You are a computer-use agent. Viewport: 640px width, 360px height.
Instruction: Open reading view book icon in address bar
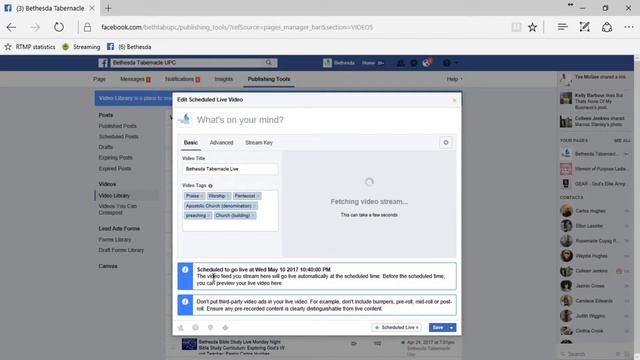point(516,27)
